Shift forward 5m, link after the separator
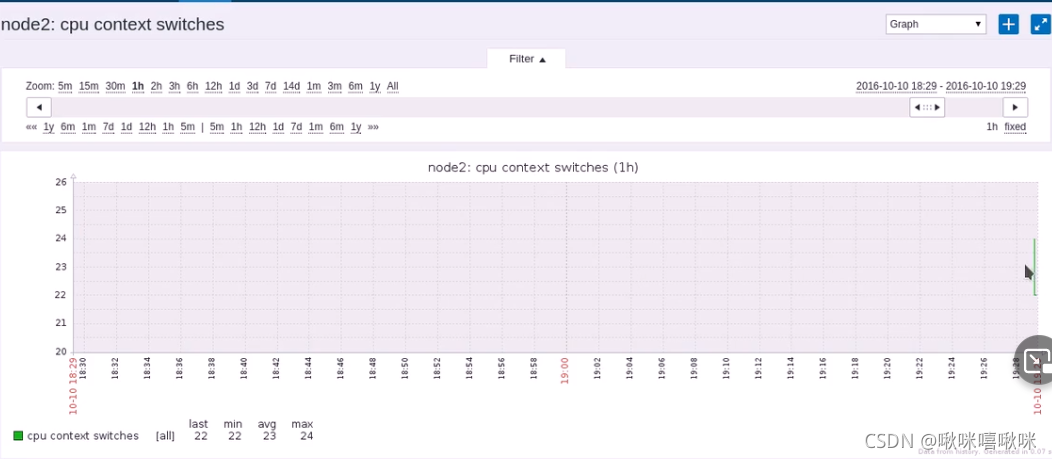This screenshot has height=459, width=1052. coord(217,127)
